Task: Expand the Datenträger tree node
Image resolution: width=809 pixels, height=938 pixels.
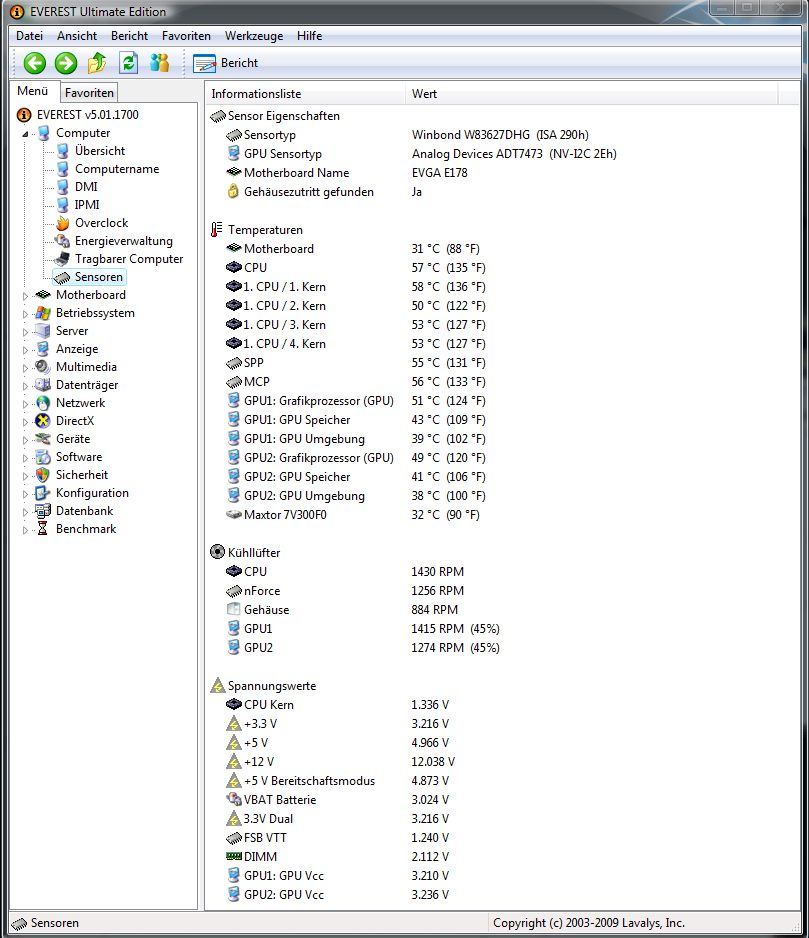Action: (25, 386)
